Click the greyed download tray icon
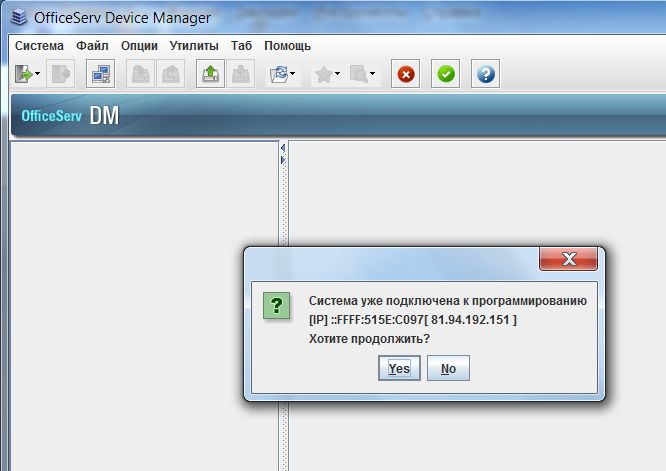 (240, 74)
